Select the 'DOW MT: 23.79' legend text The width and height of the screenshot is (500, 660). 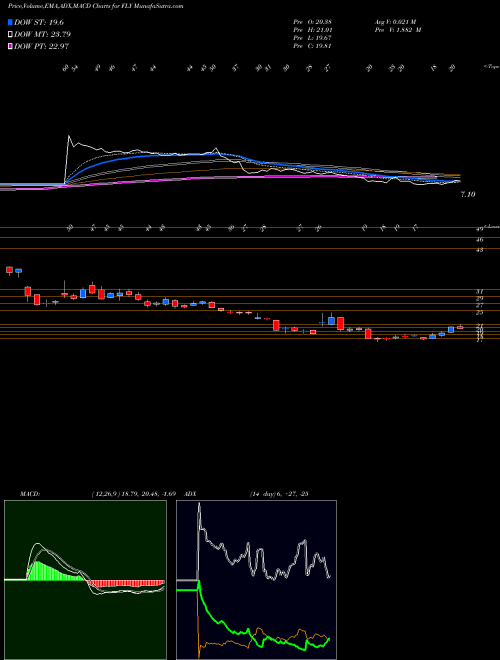(x=43, y=35)
